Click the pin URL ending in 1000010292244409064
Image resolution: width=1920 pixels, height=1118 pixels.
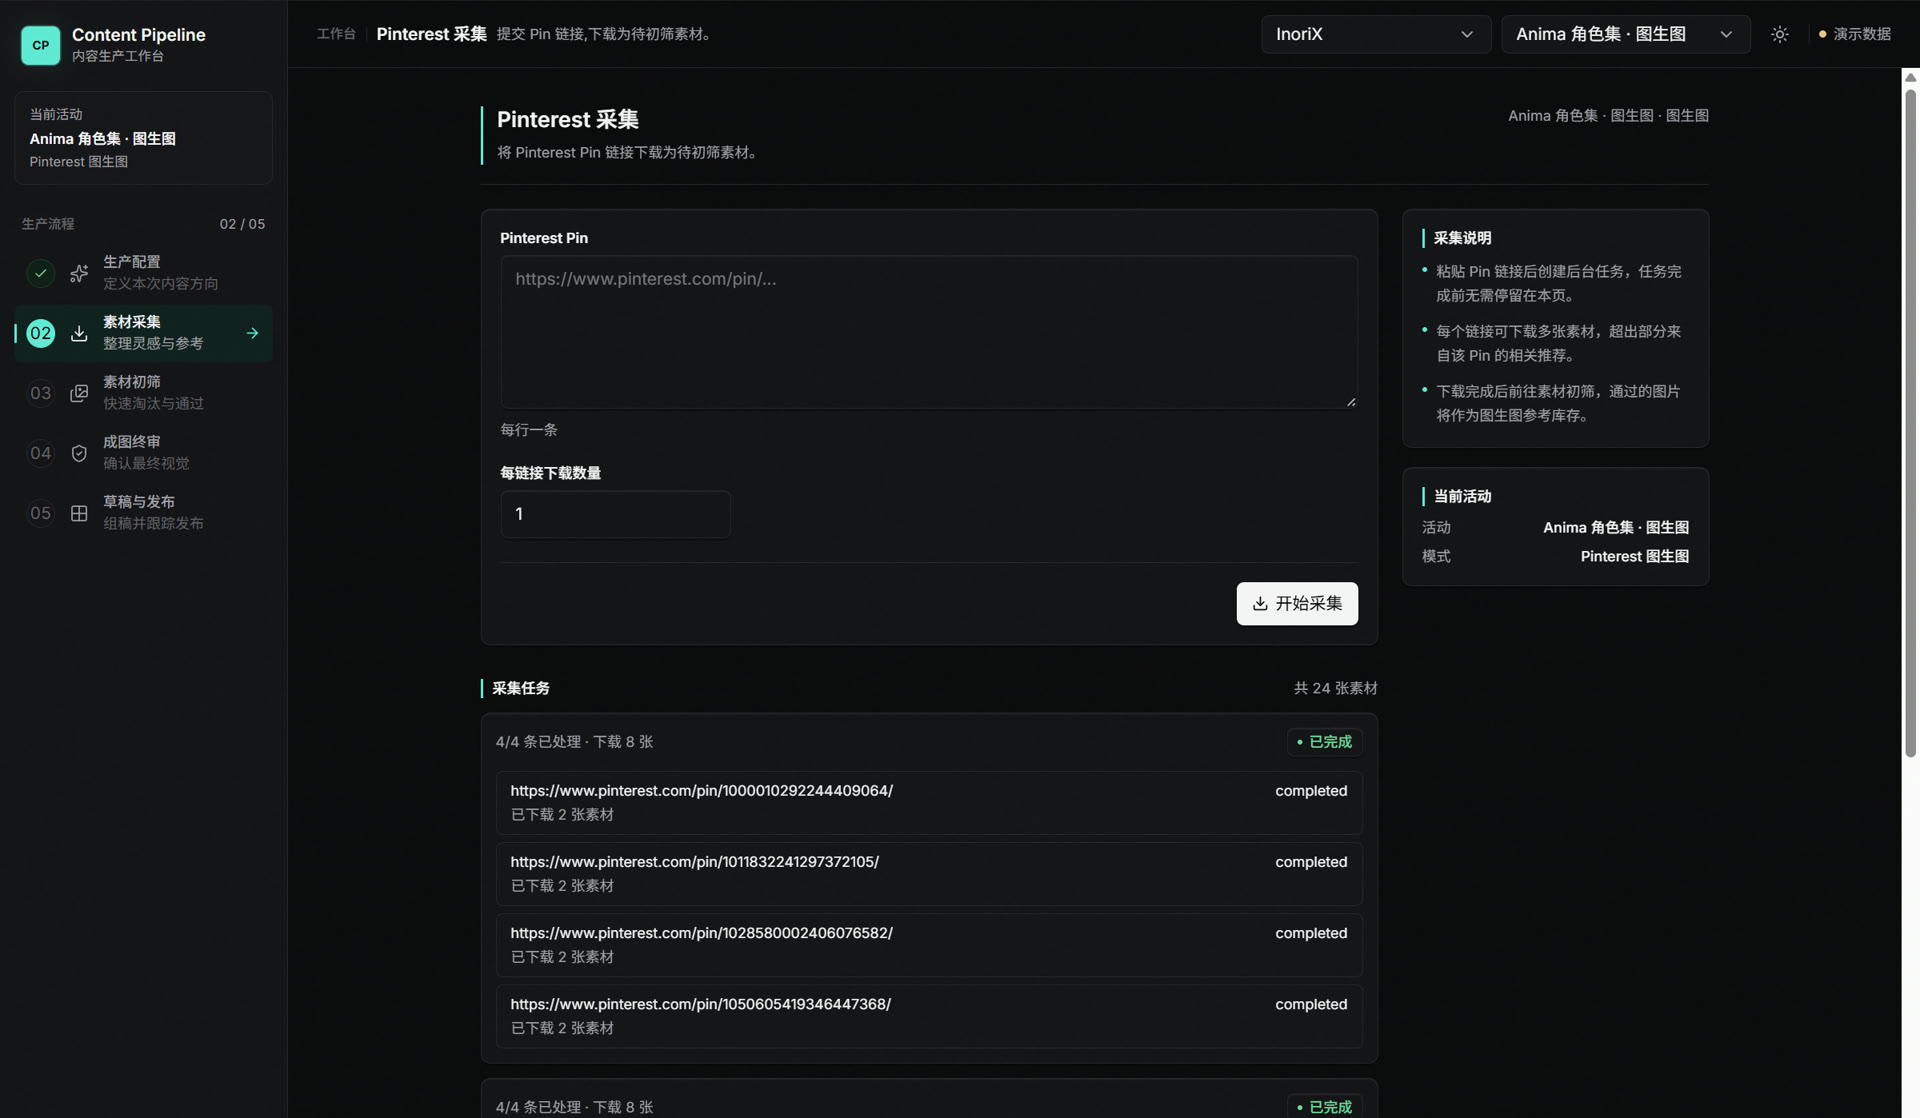(702, 791)
